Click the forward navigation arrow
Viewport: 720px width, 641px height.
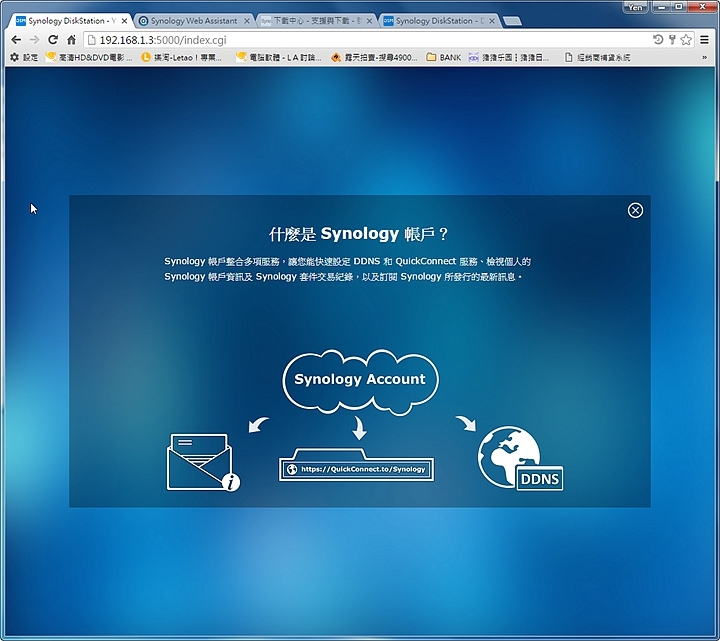point(34,40)
